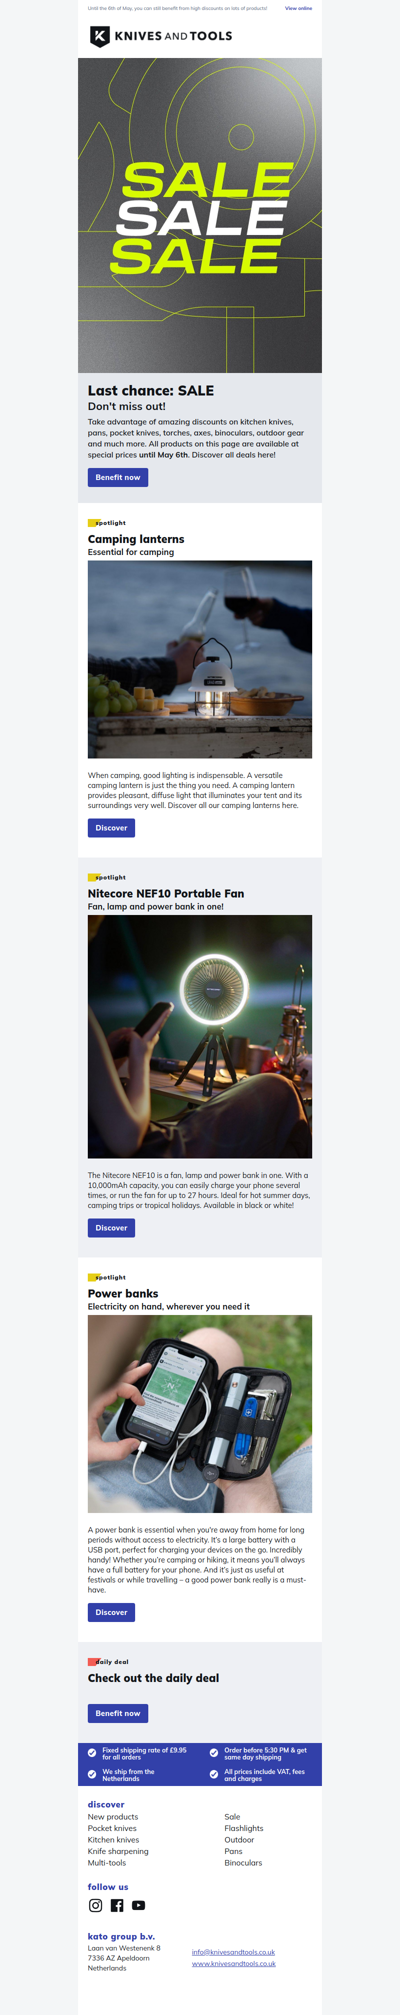Click the Knives and Tools logo
The width and height of the screenshot is (400, 2015).
pos(161,36)
